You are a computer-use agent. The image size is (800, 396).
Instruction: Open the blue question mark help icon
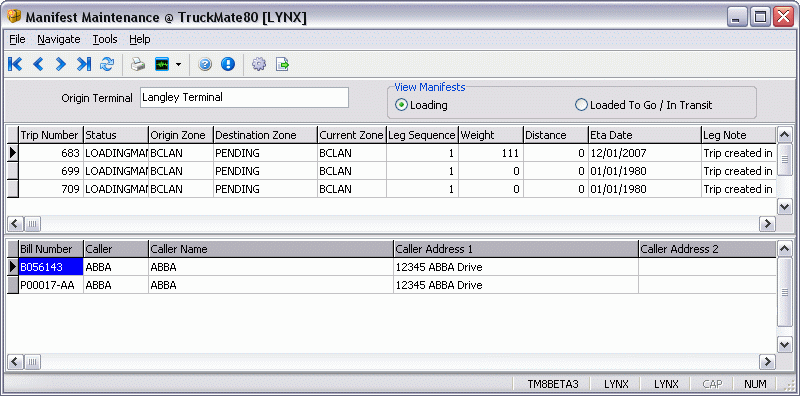coord(205,64)
